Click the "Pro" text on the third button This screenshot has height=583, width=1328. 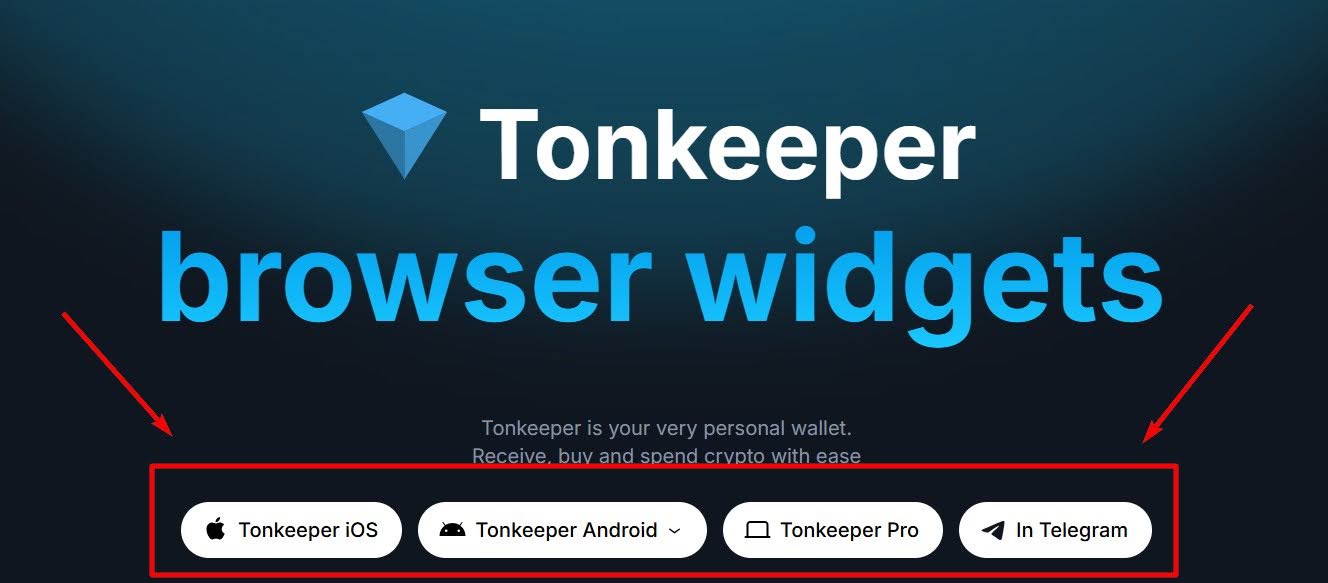tap(901, 530)
